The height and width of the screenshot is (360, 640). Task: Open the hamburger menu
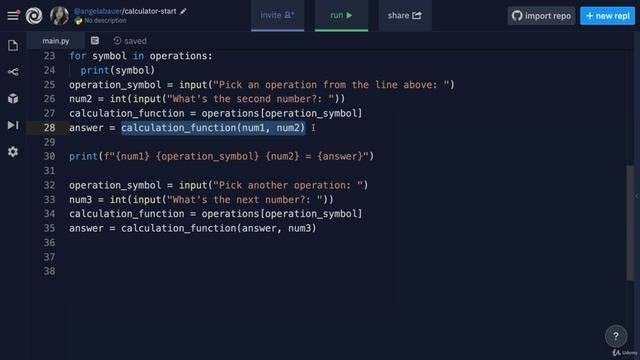coord(13,16)
